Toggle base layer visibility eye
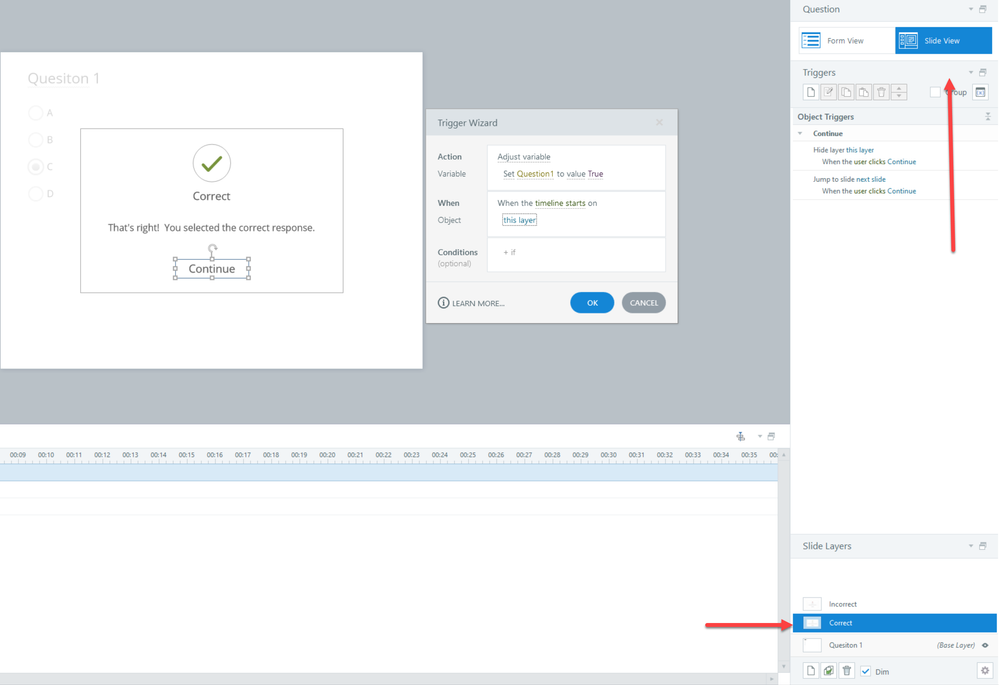Screen dimensions: 999x685 (x=986, y=645)
